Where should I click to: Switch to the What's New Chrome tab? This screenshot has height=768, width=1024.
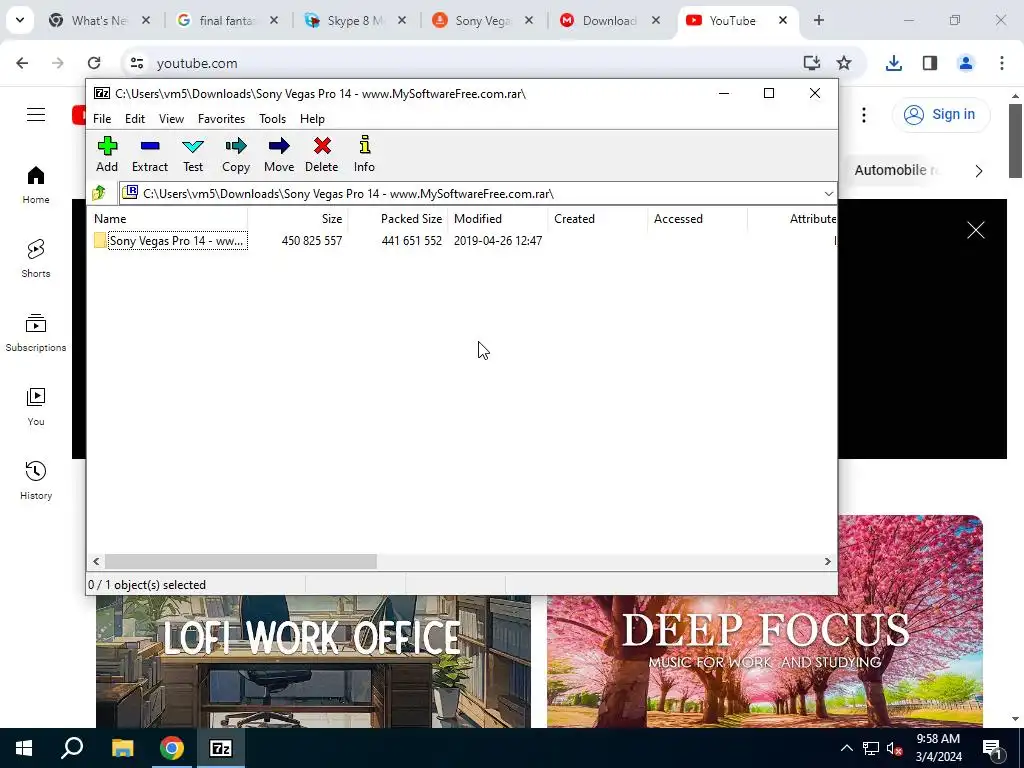point(99,21)
